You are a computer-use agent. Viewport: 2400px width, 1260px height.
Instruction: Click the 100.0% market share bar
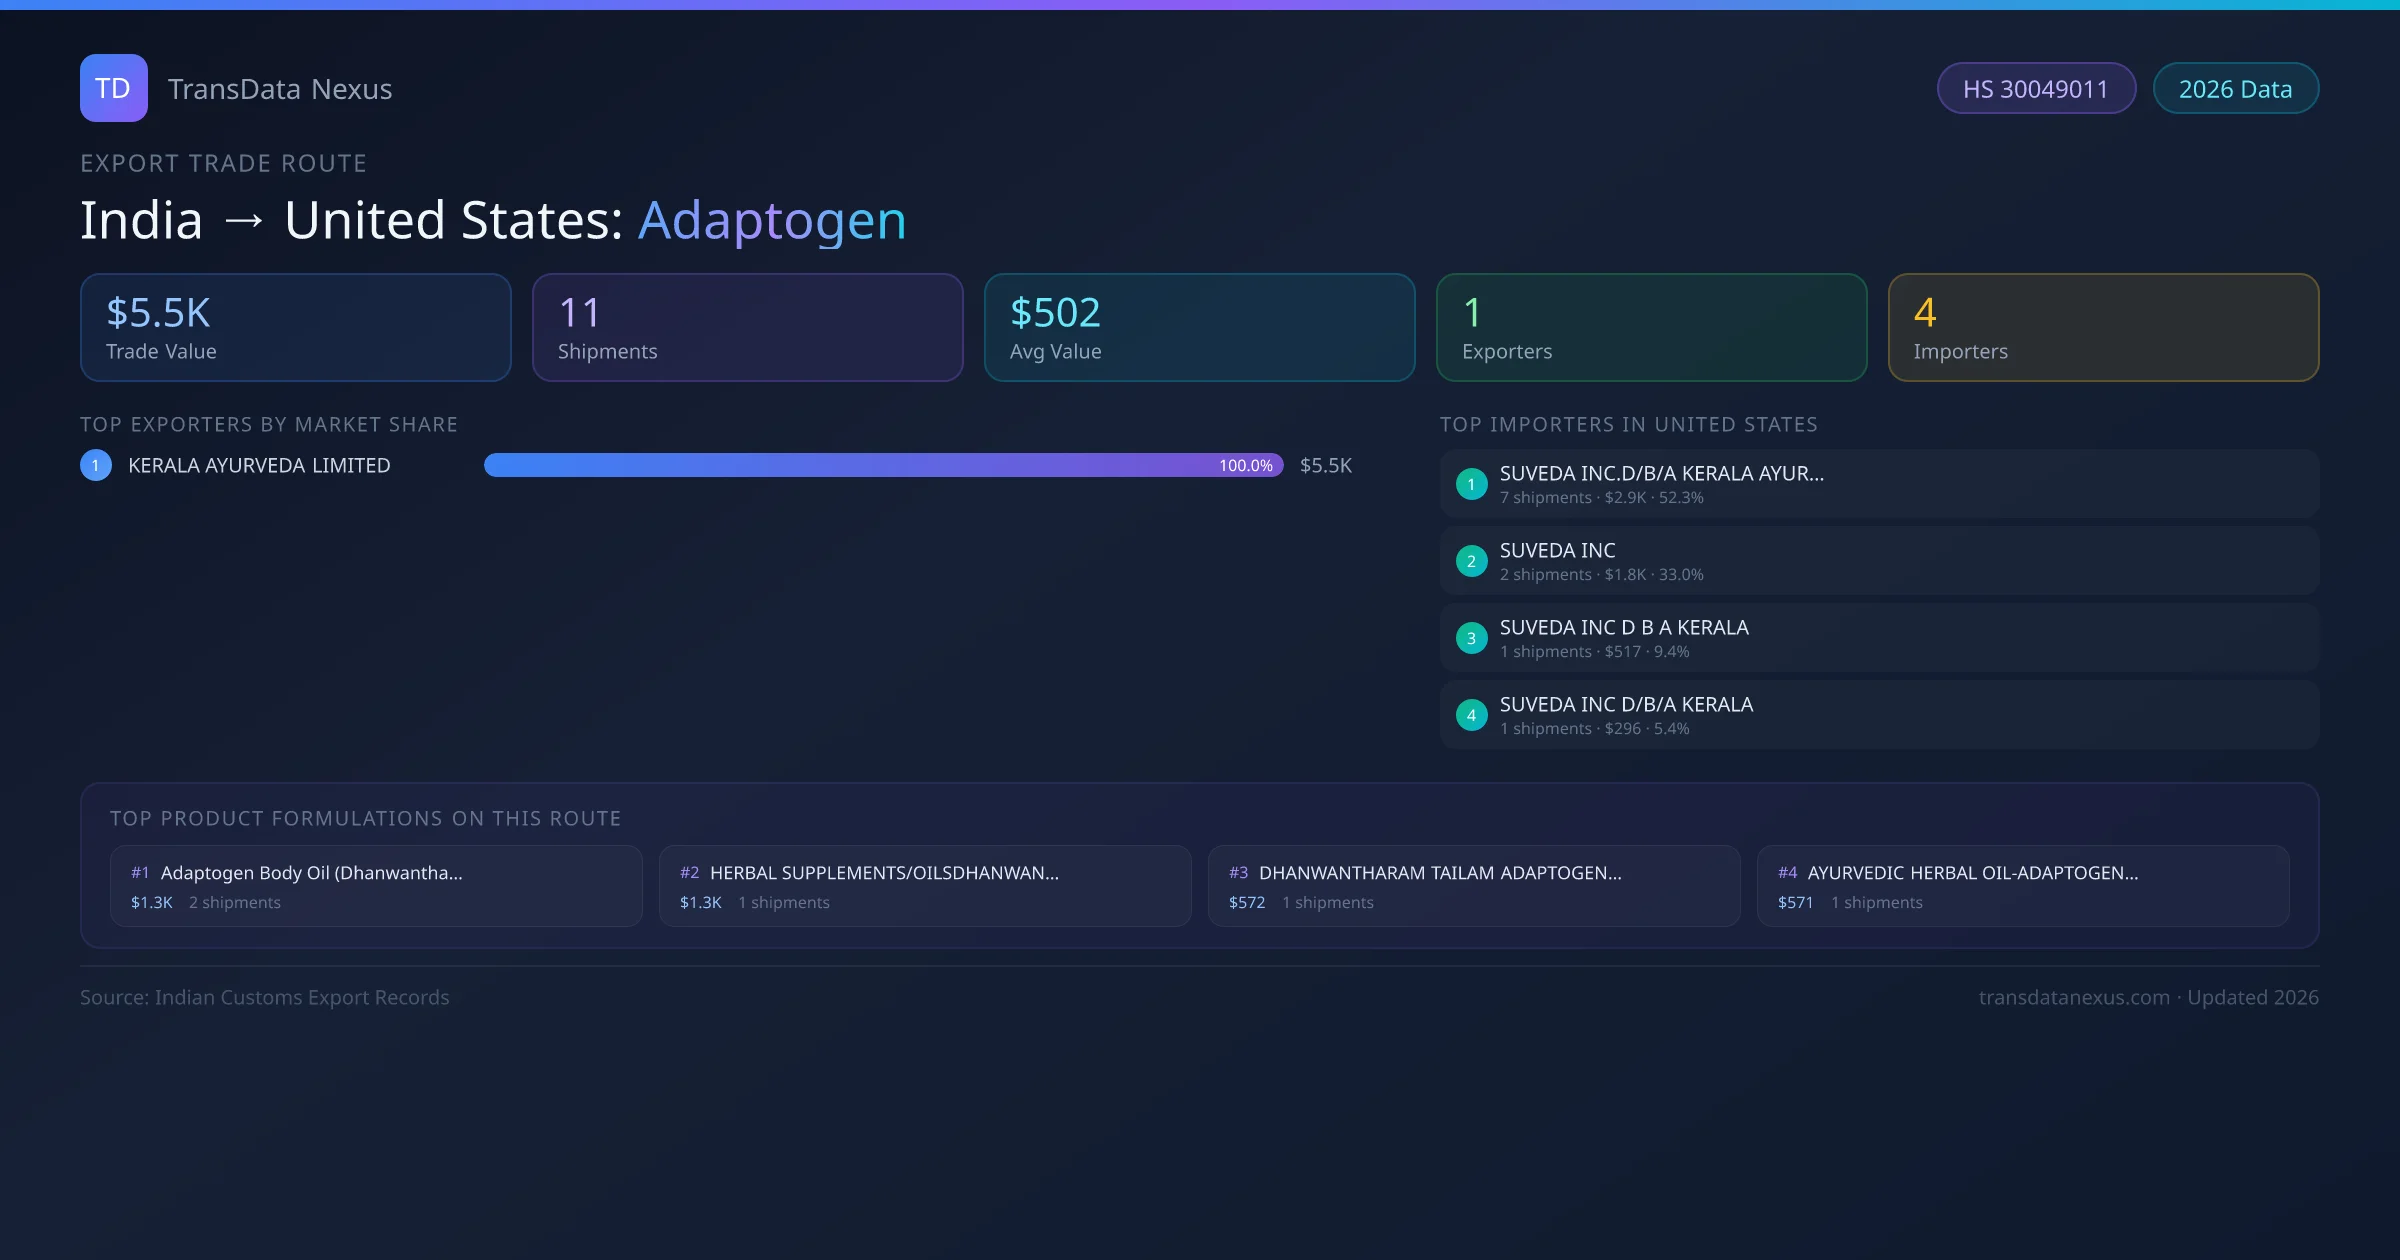point(883,465)
